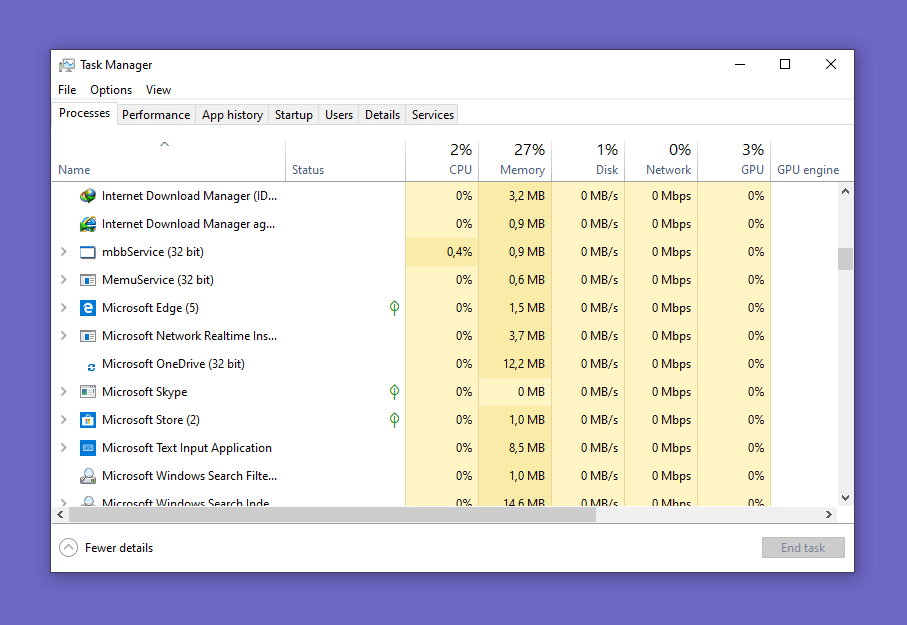Click the horizontal scrollbar right arrow
This screenshot has width=907, height=625.
[829, 514]
